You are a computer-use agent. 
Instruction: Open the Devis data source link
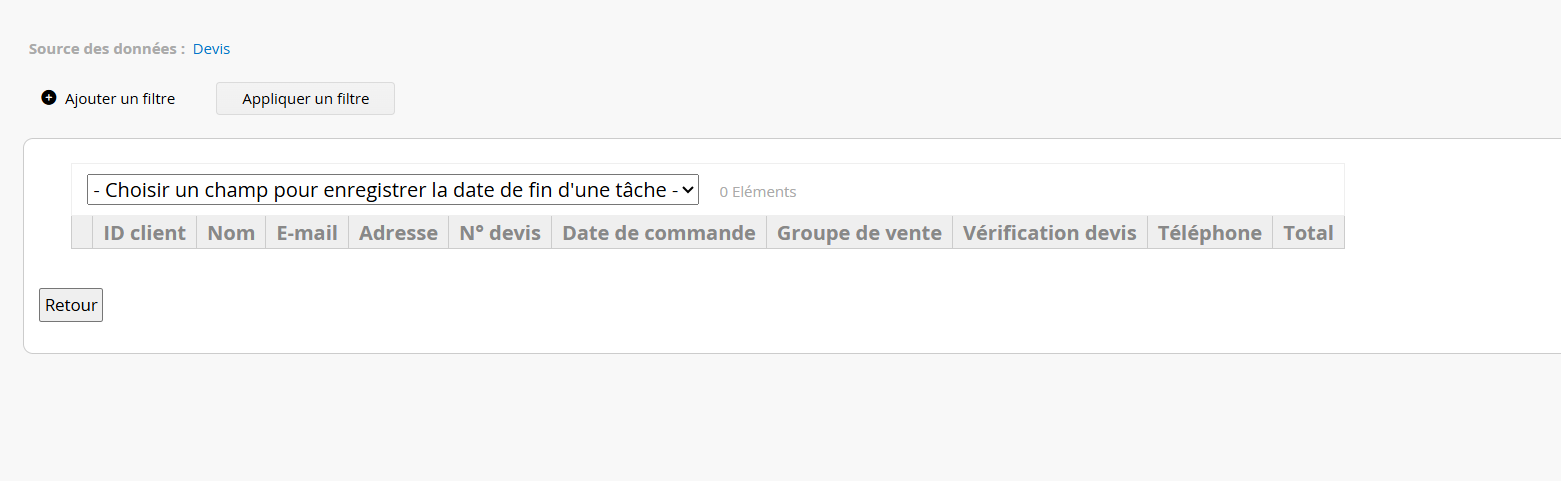211,48
